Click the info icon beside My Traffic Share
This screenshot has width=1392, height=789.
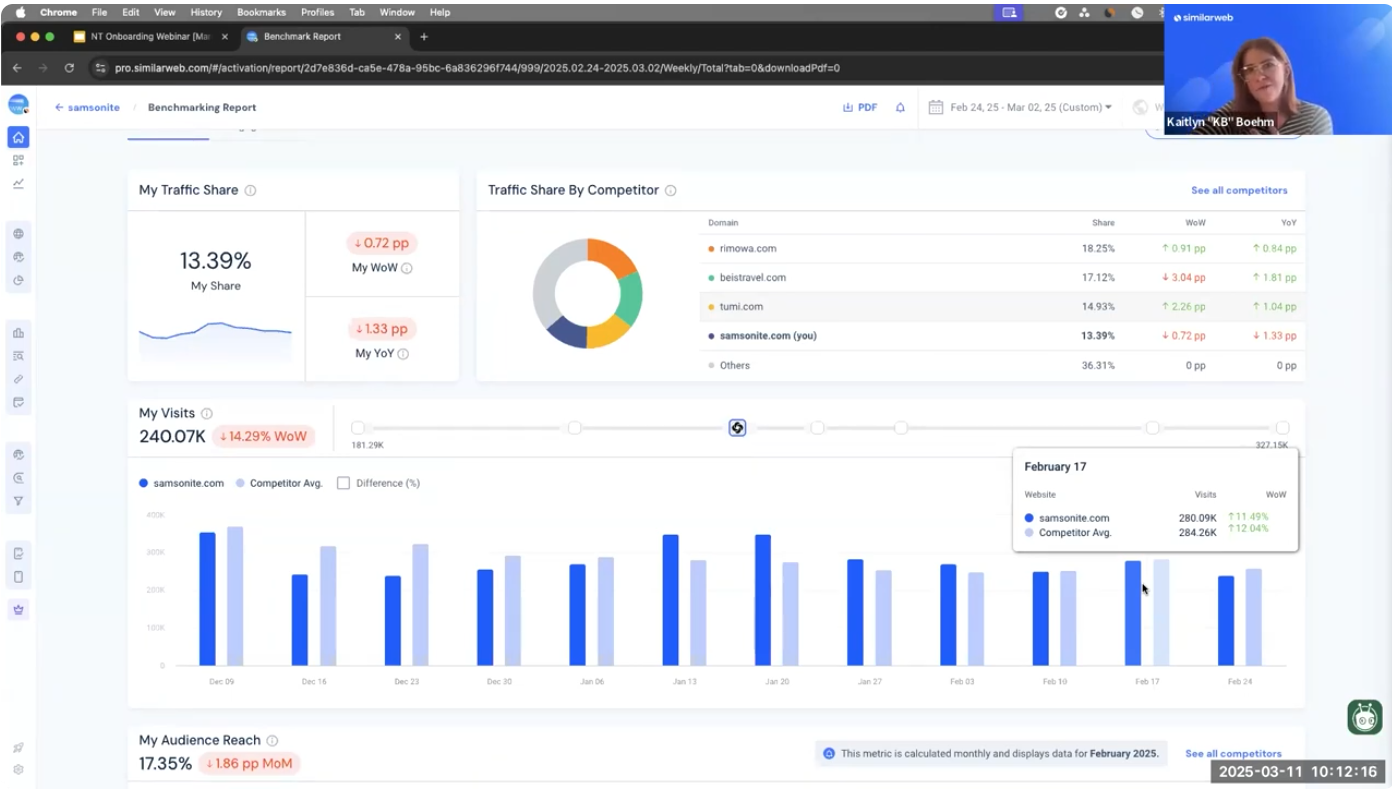(x=251, y=190)
